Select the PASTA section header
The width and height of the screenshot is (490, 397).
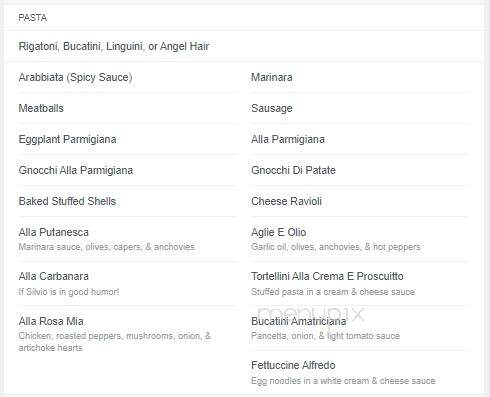point(33,18)
